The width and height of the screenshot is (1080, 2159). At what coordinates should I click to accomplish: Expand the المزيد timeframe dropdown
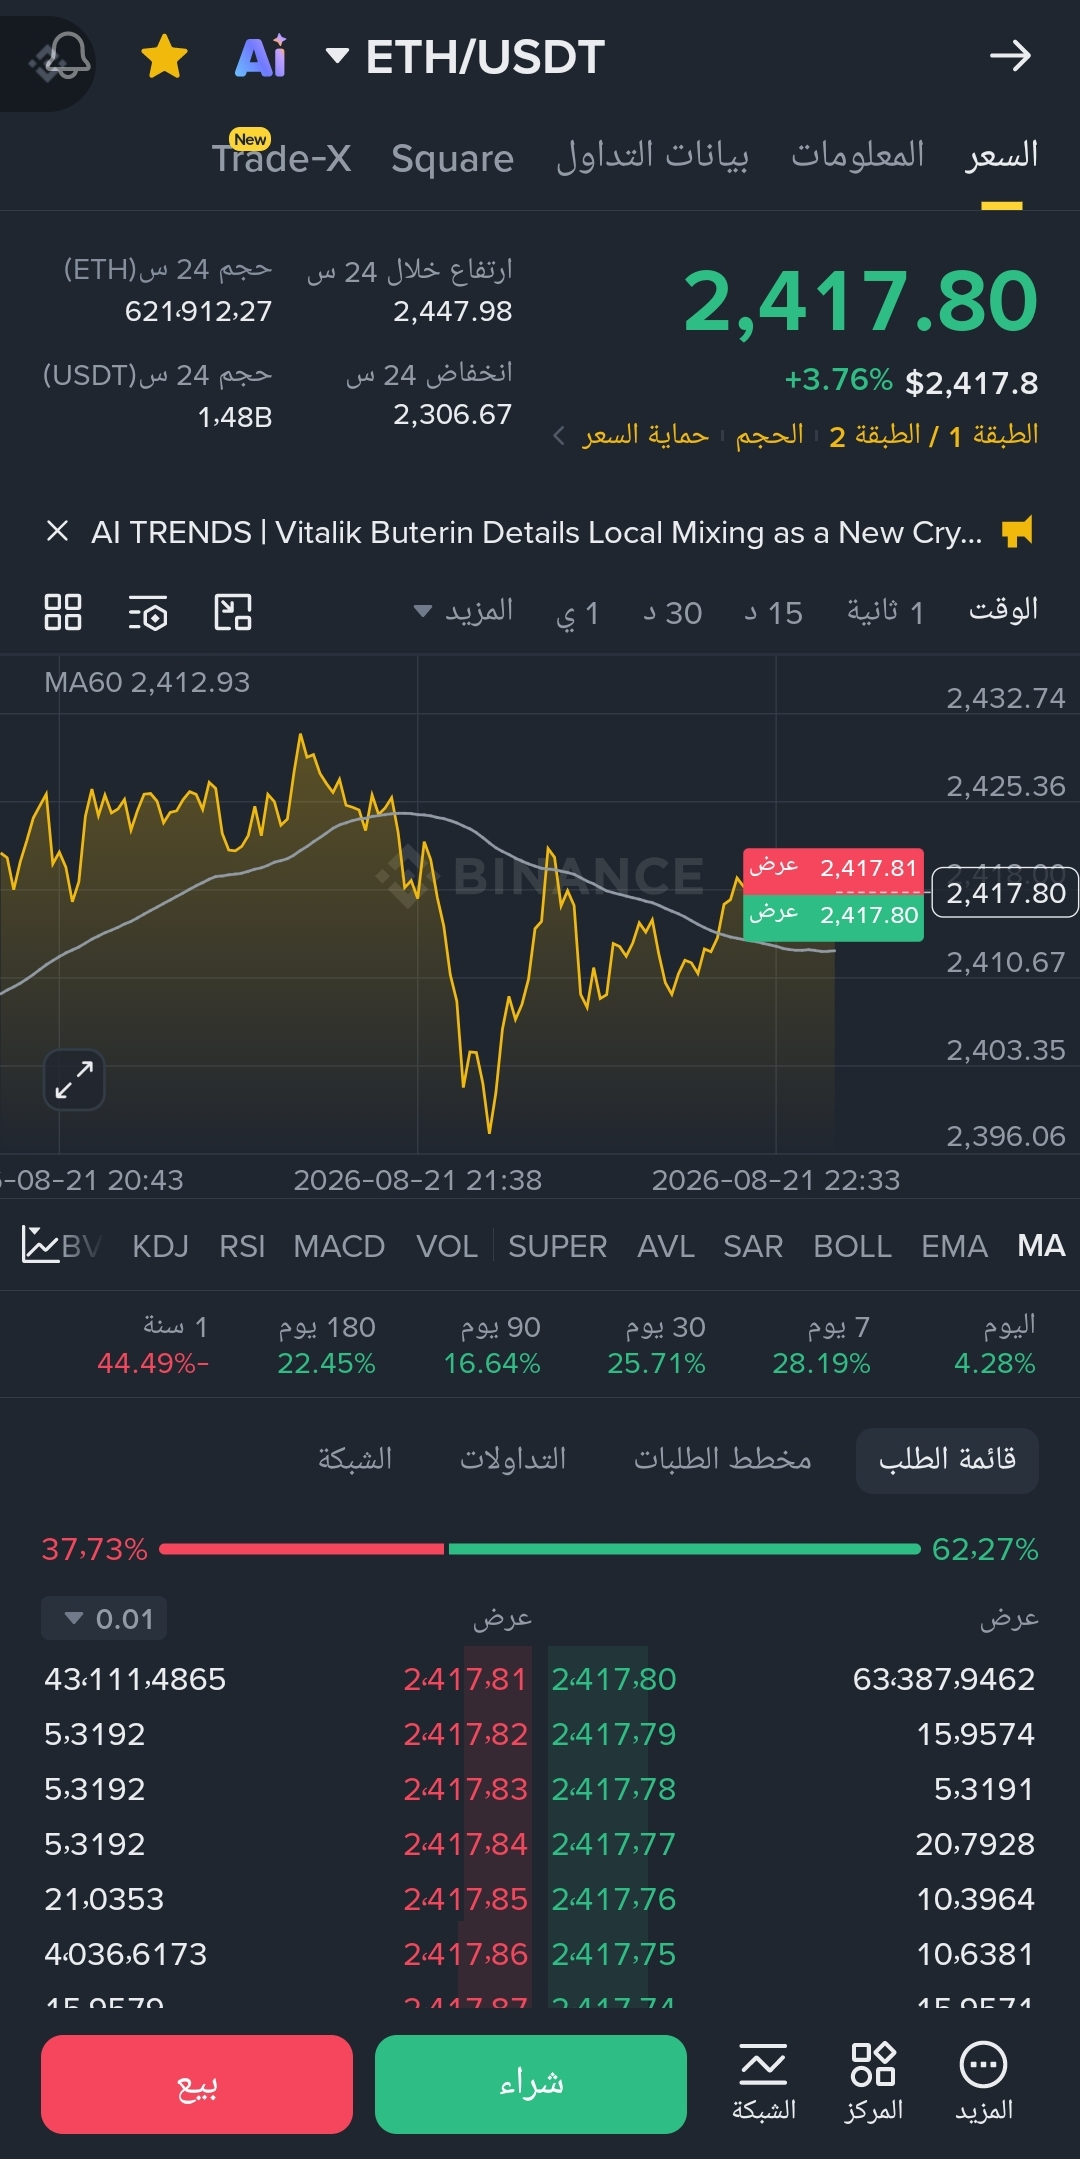coord(464,611)
